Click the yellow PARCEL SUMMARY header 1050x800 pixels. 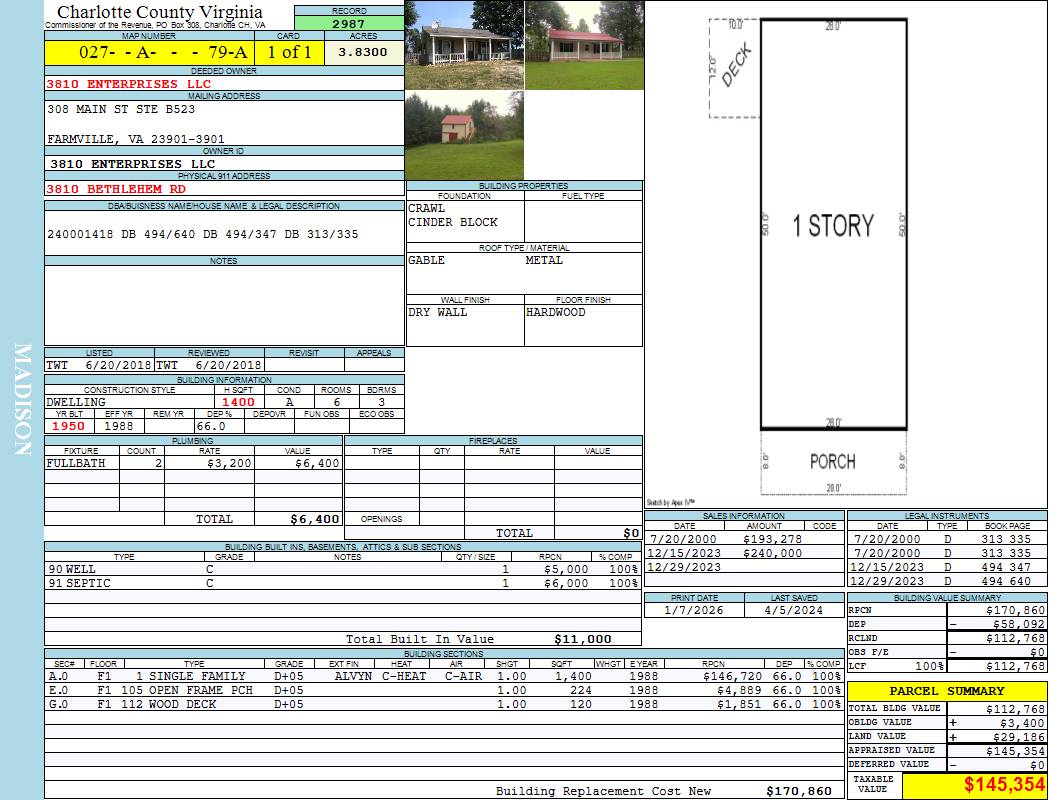pyautogui.click(x=947, y=691)
